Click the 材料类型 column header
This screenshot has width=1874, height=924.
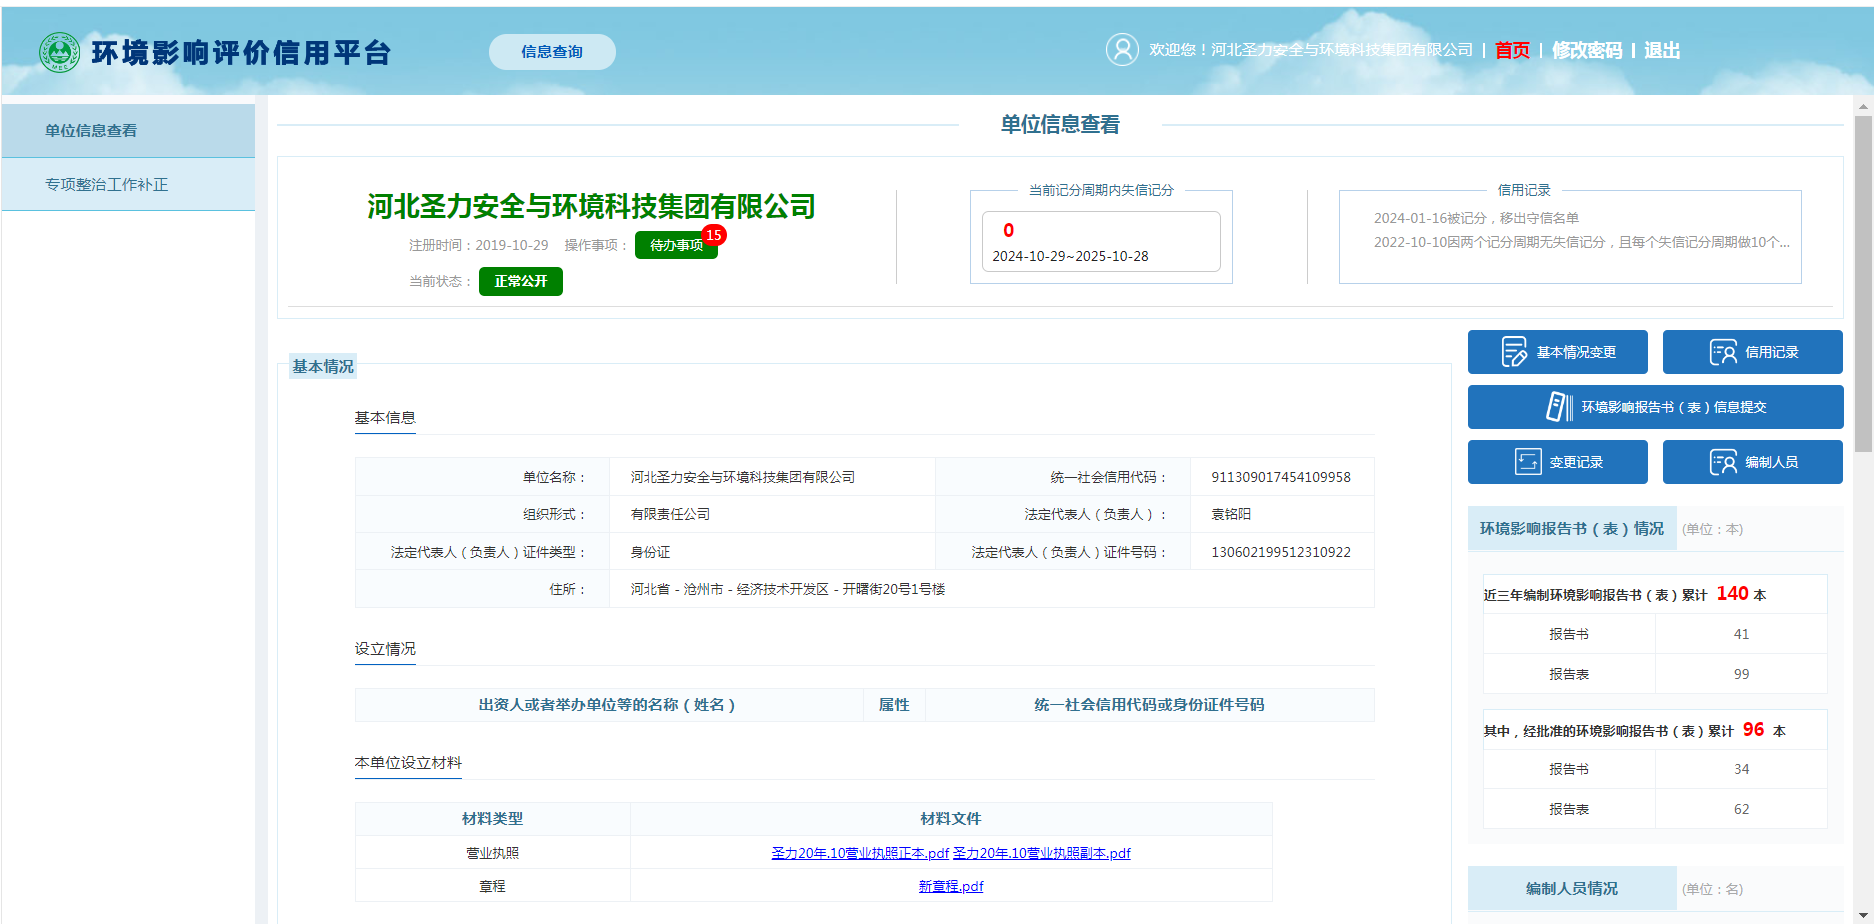492,818
